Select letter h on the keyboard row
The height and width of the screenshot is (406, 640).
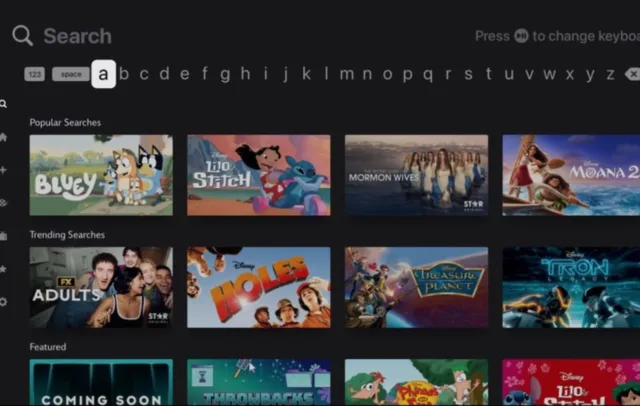245,74
